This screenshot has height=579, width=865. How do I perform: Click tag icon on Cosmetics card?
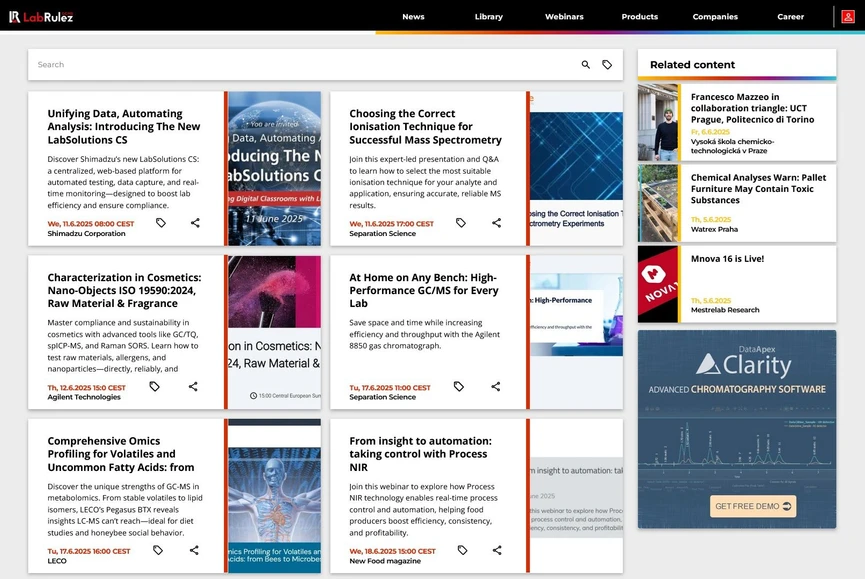coord(154,387)
